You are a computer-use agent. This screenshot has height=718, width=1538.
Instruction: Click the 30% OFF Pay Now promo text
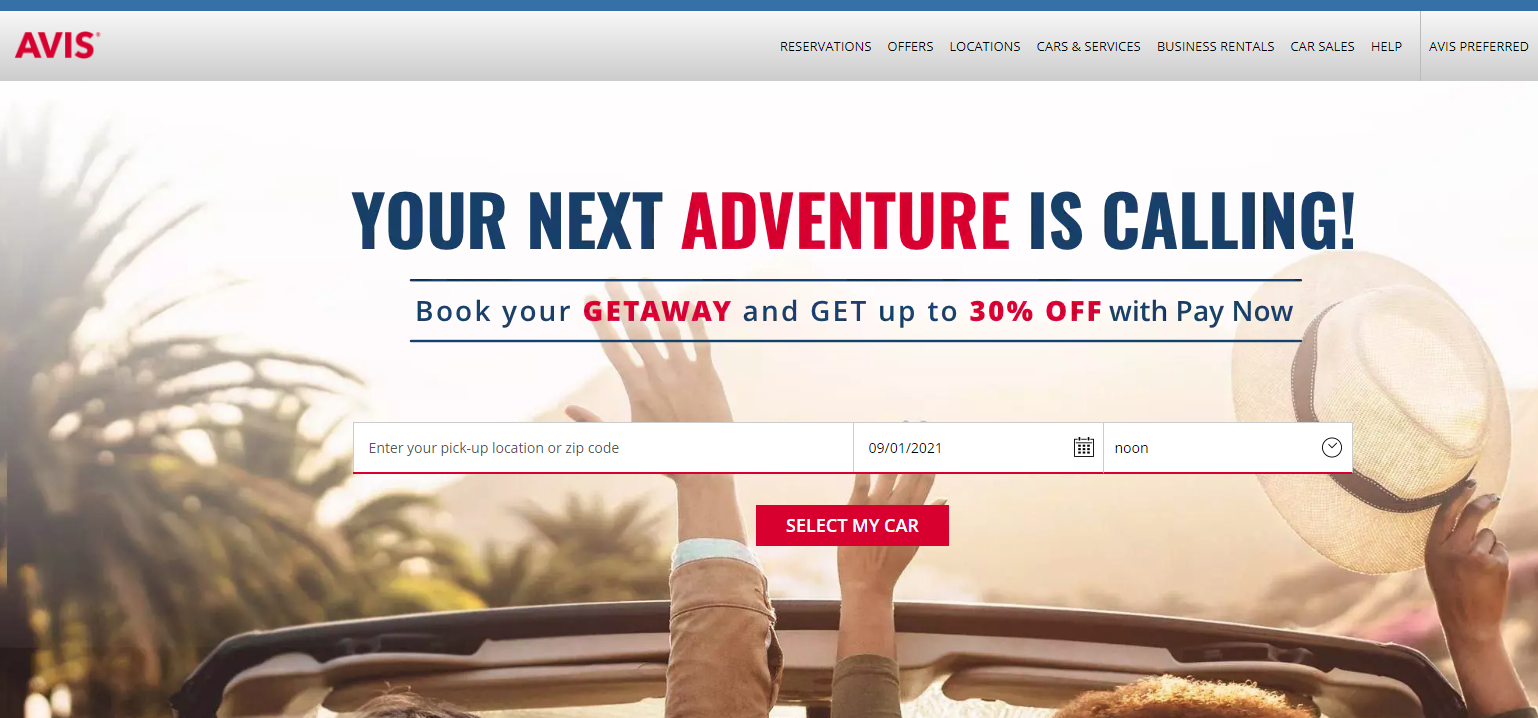pyautogui.click(x=1131, y=311)
